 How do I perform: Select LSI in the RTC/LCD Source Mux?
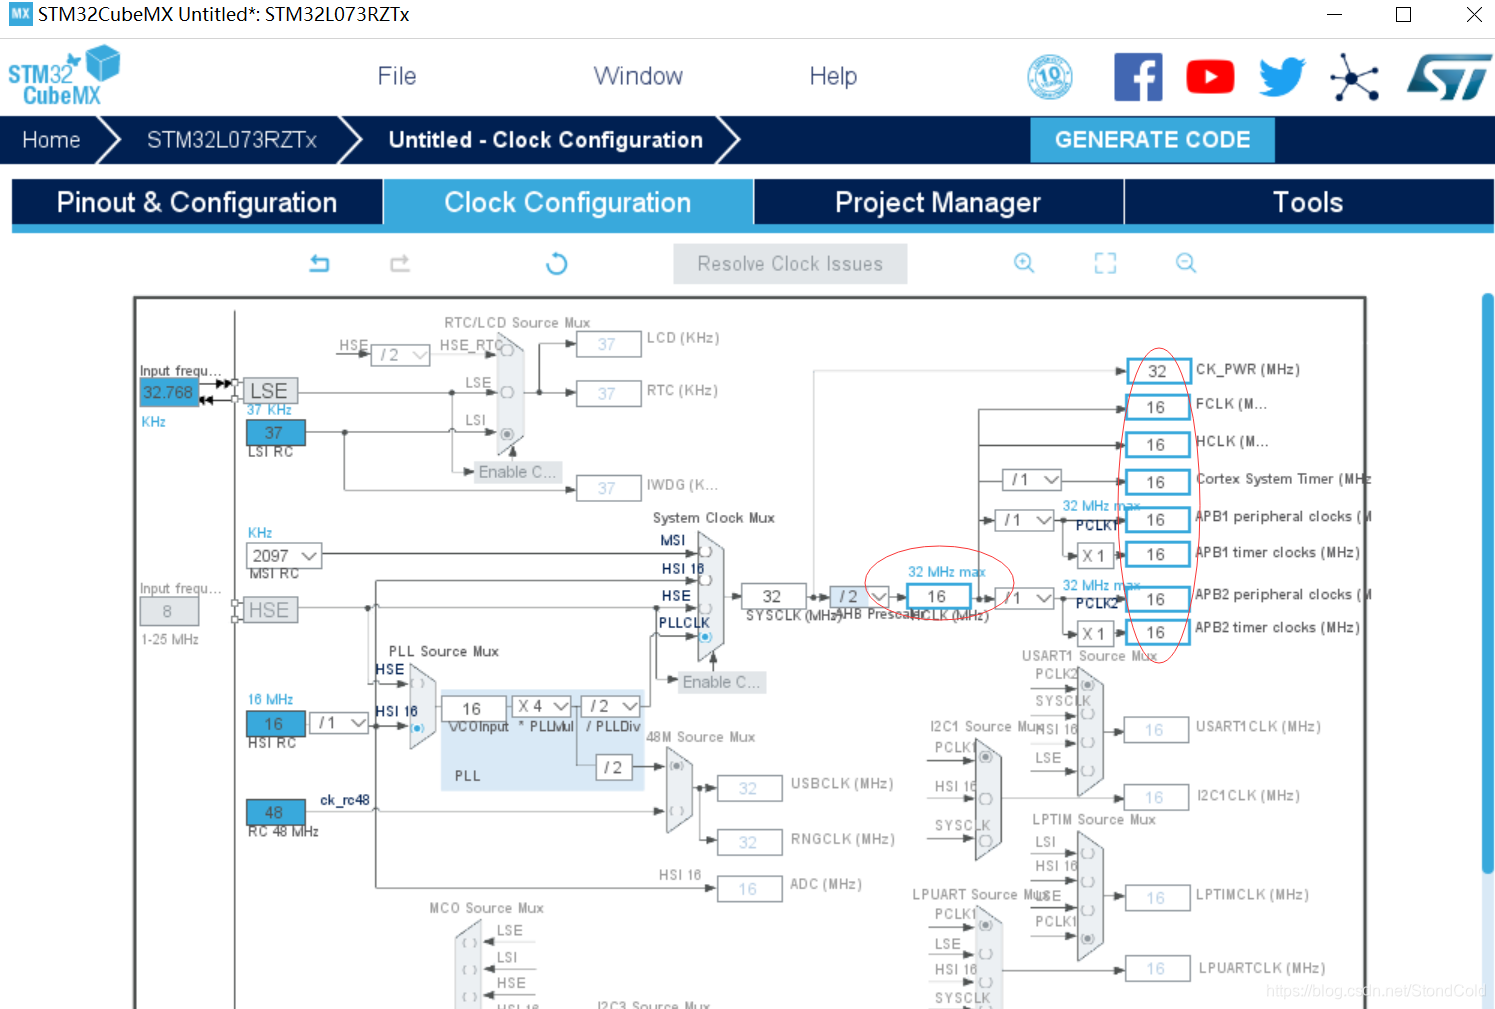(507, 434)
